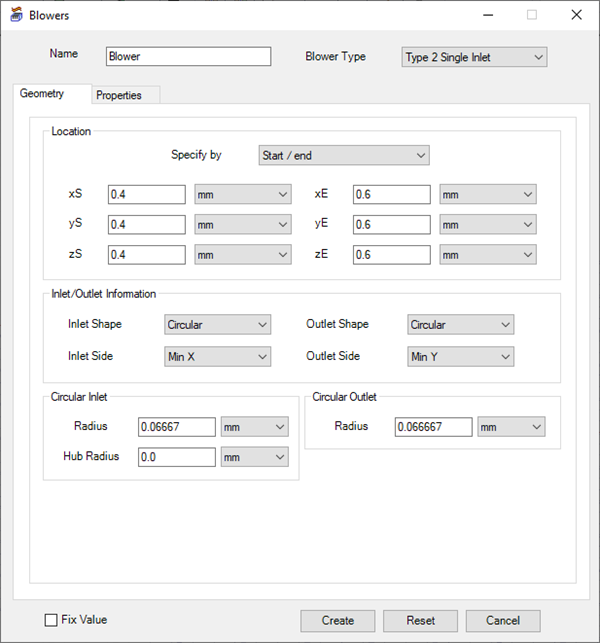This screenshot has height=643, width=600.
Task: Click the Name text field
Action: point(188,57)
